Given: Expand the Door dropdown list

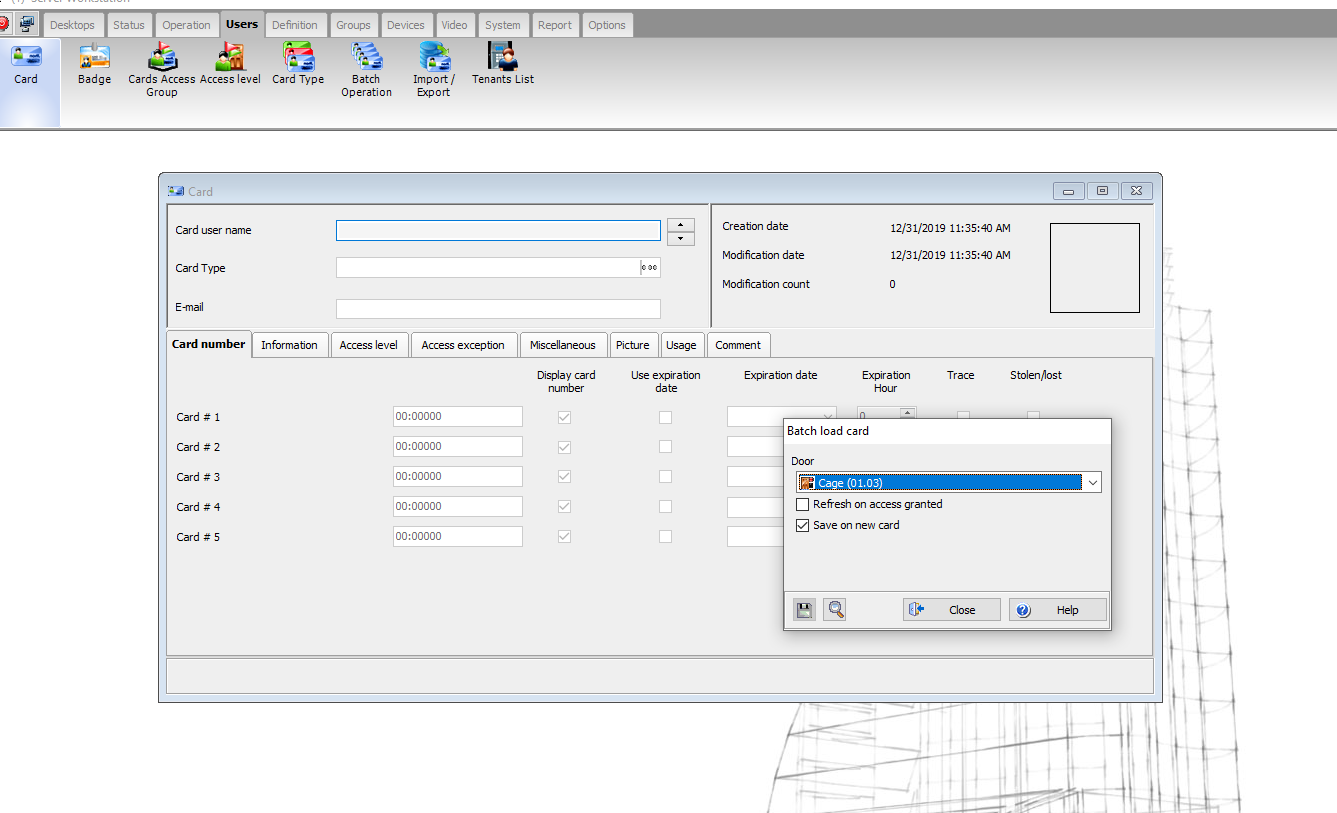Looking at the screenshot, I should (x=1092, y=483).
